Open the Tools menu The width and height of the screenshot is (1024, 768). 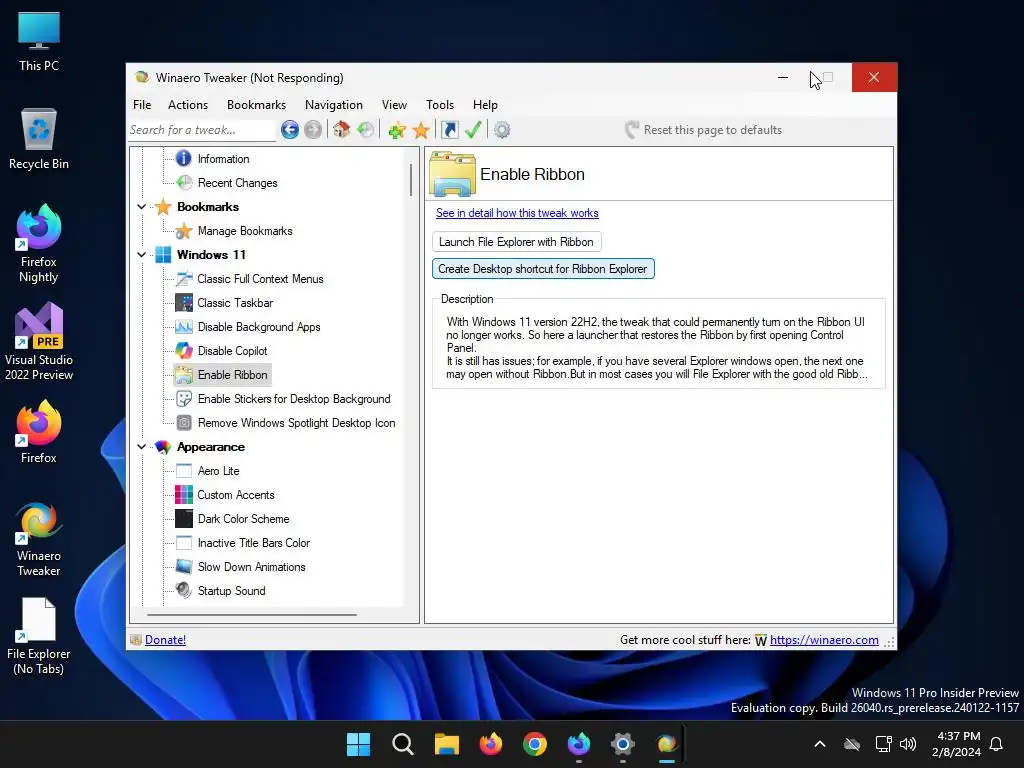(x=440, y=104)
